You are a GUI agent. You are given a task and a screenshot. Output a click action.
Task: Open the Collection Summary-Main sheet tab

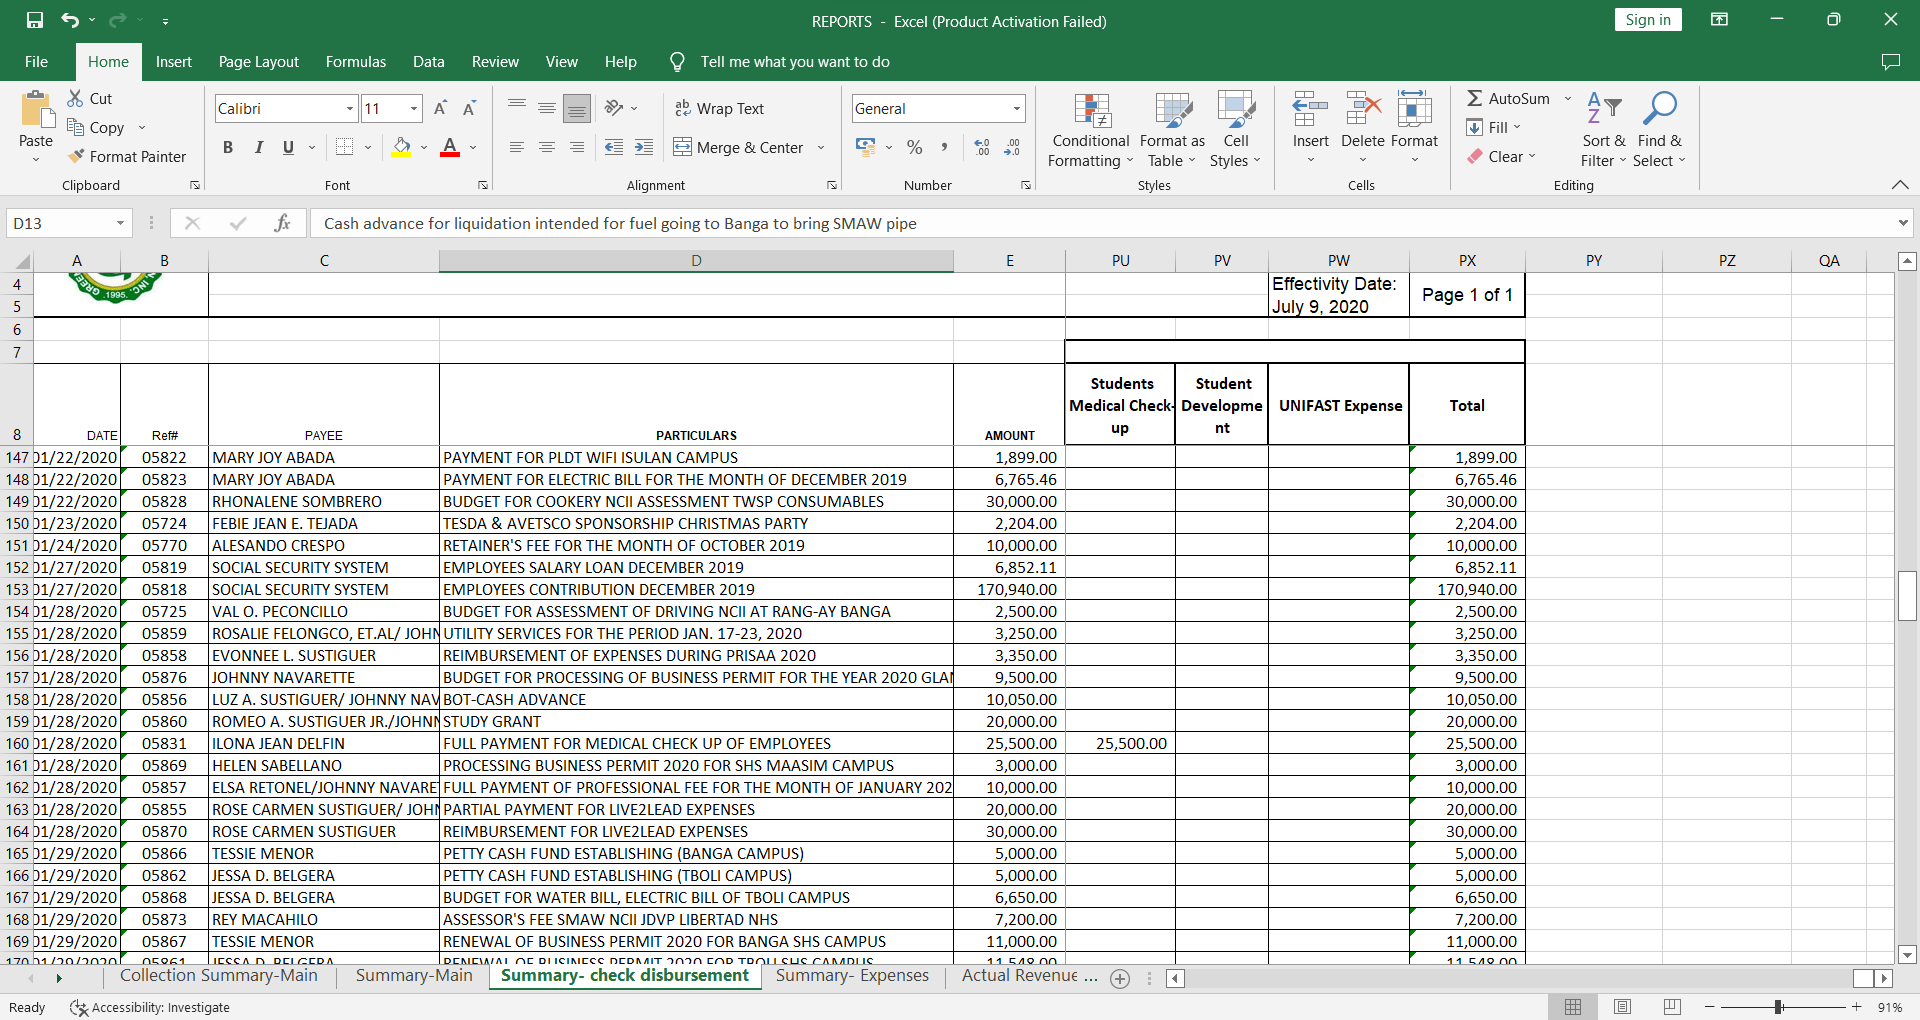click(x=219, y=976)
